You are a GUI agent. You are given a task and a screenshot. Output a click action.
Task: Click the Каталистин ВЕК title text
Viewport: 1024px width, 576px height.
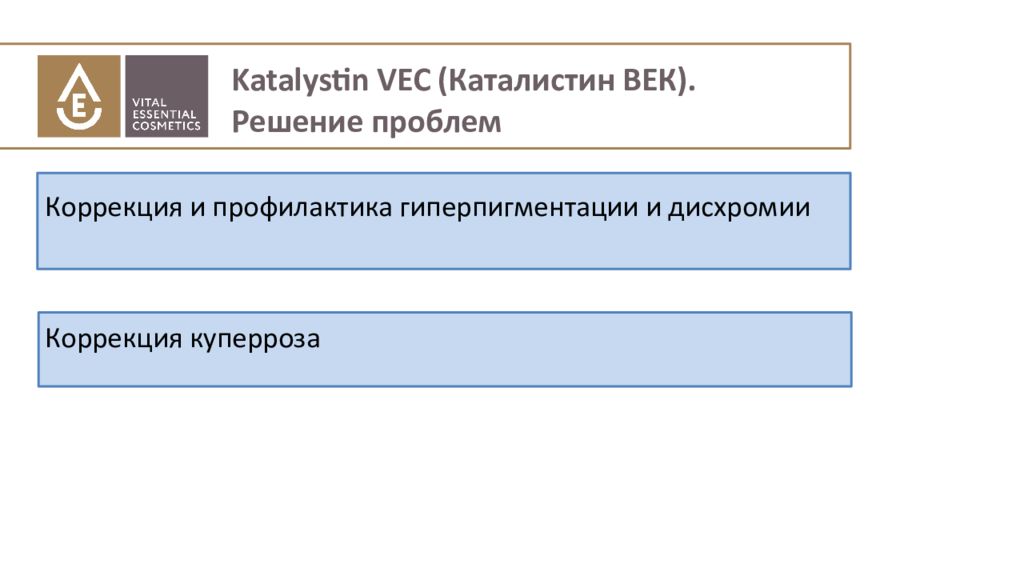pos(566,81)
